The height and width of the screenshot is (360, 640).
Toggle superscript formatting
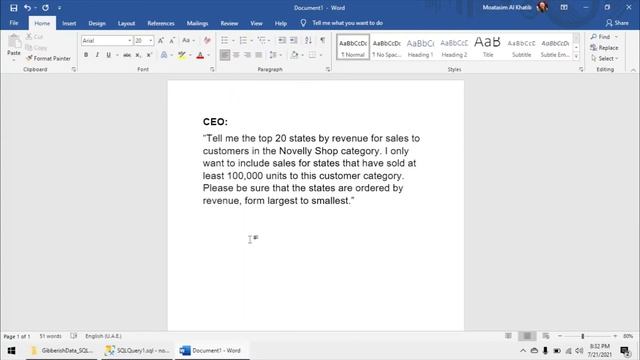point(149,55)
